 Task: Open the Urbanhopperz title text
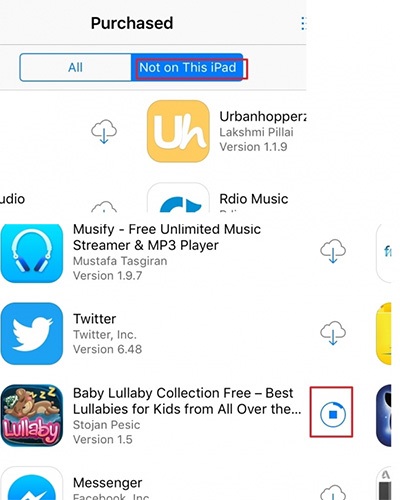(x=263, y=117)
